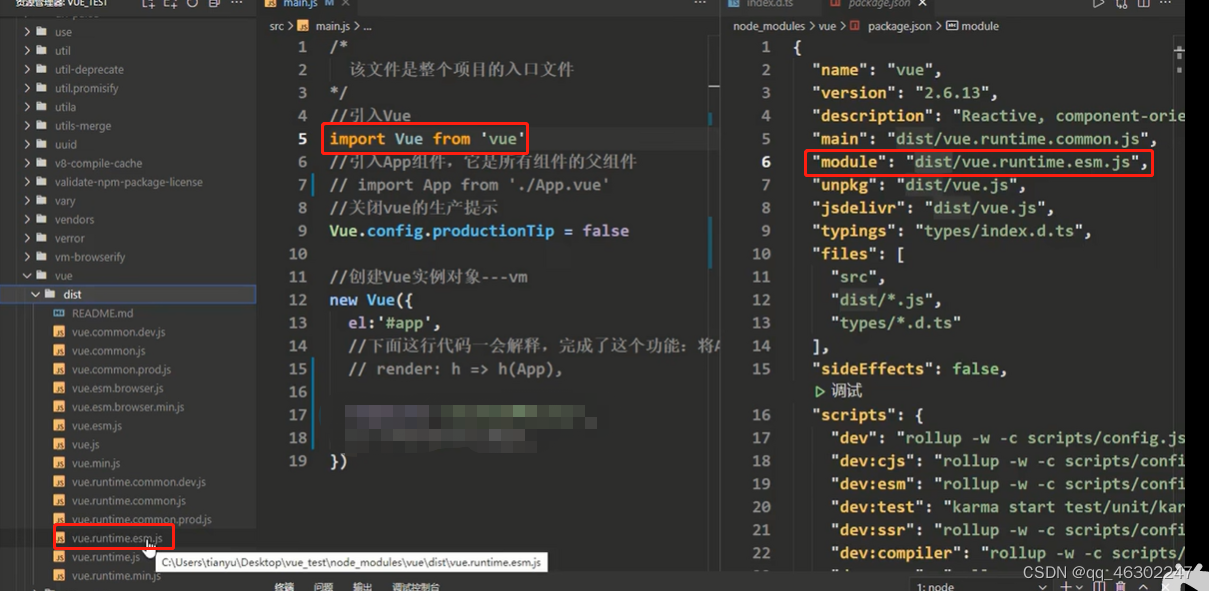The image size is (1209, 591).
Task: Click the New Folder icon in explorer header
Action: (x=171, y=4)
